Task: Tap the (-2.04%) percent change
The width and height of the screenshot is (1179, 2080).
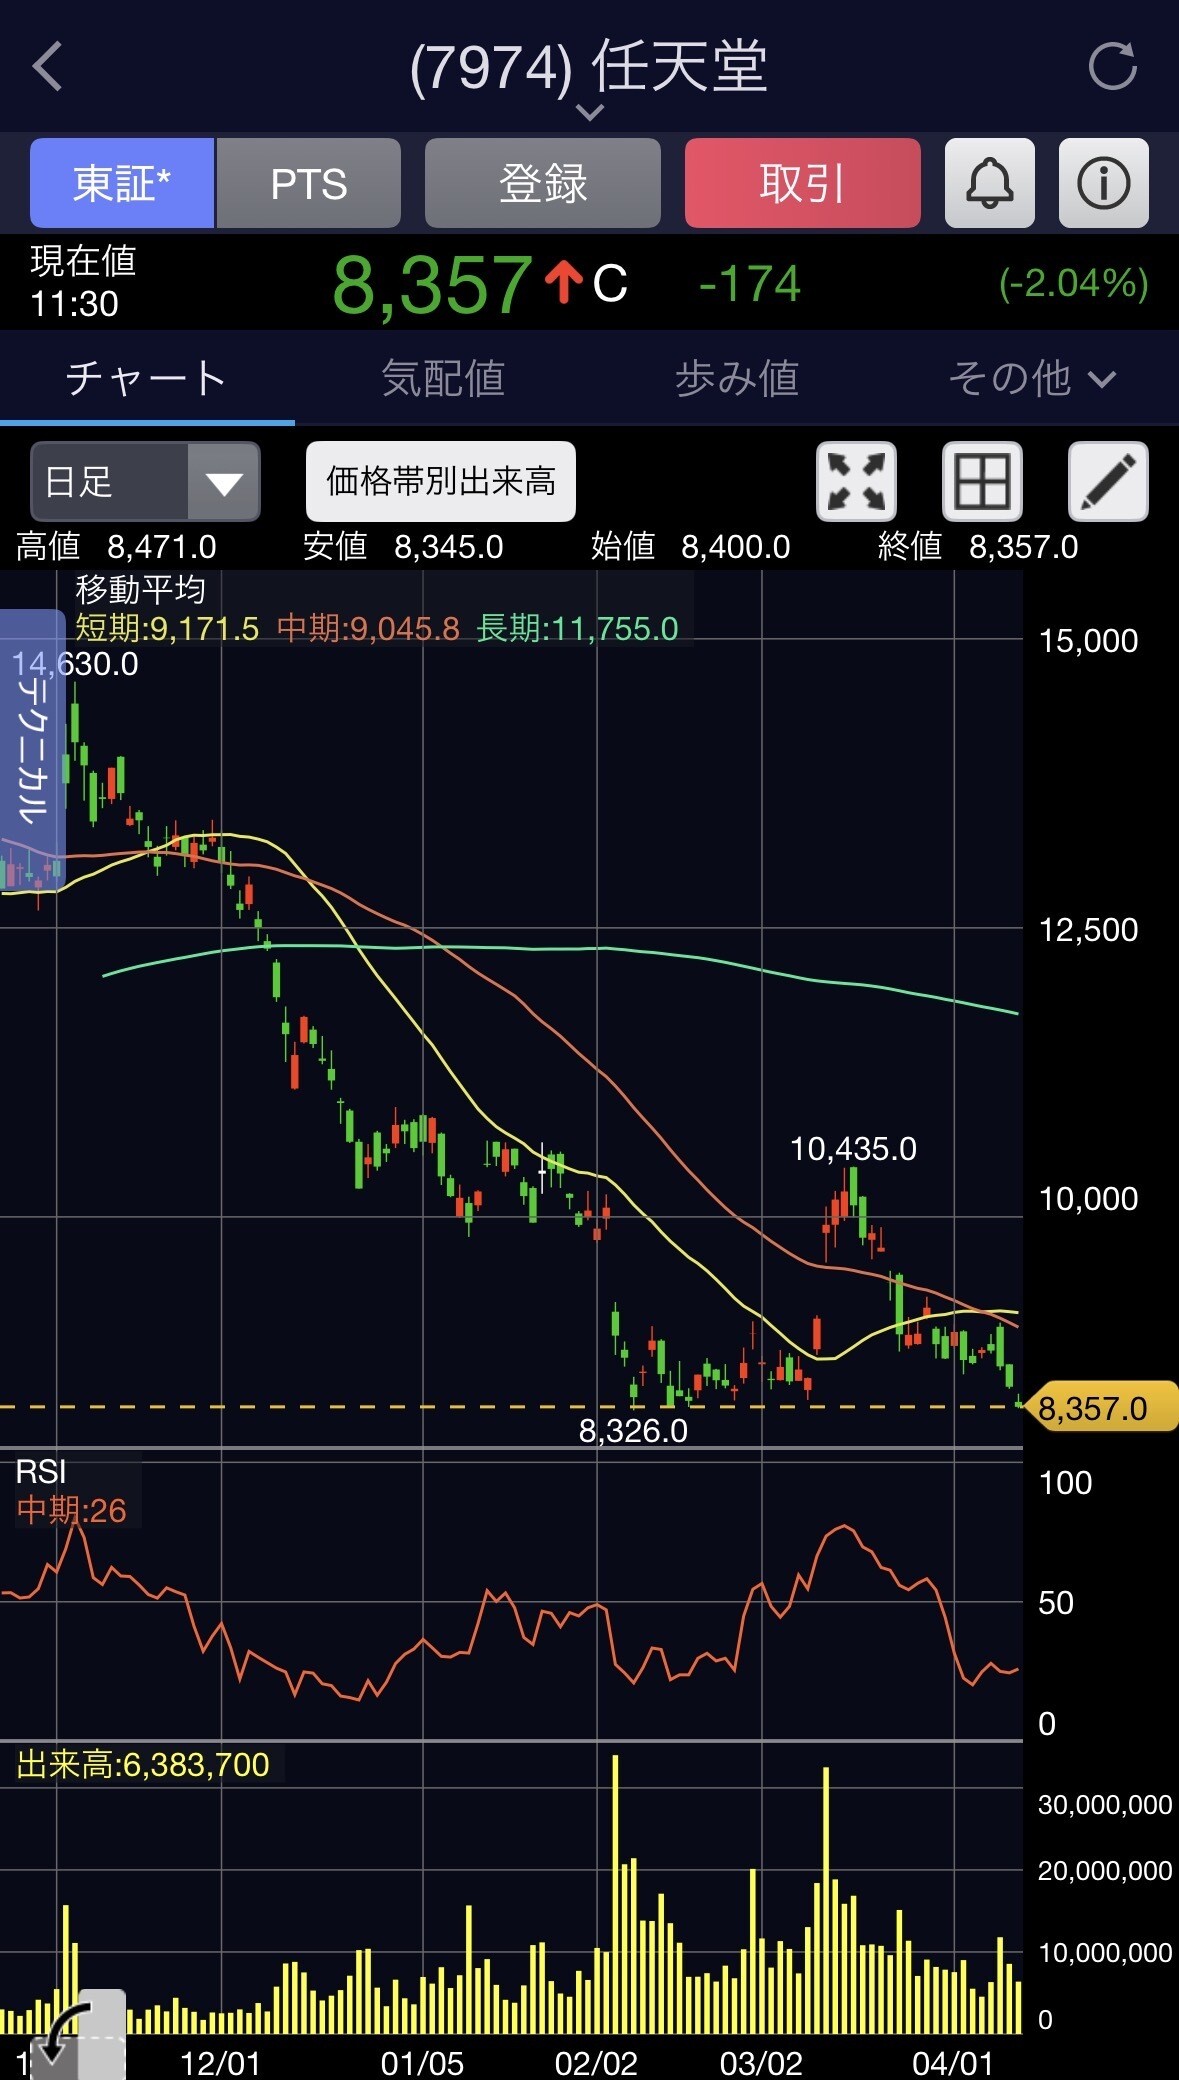Action: coord(1073,283)
